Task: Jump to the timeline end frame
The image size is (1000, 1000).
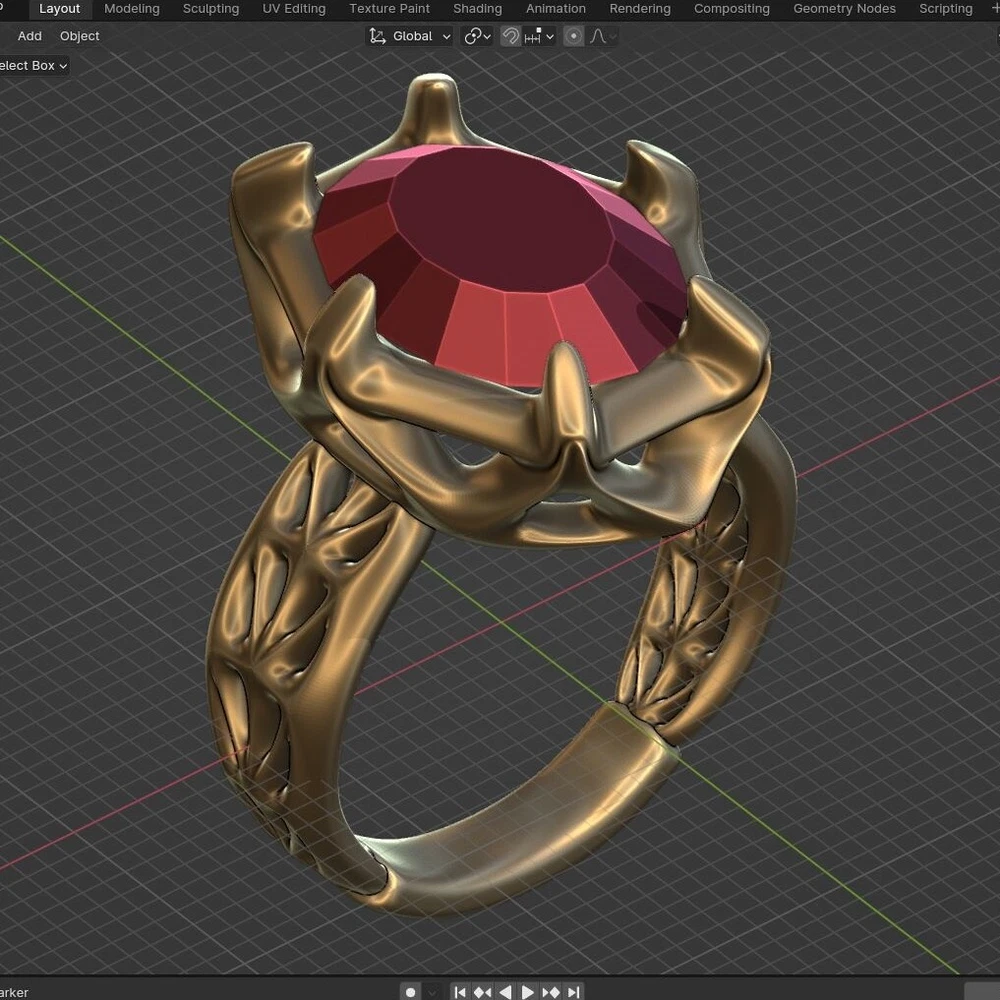Action: pos(574,992)
